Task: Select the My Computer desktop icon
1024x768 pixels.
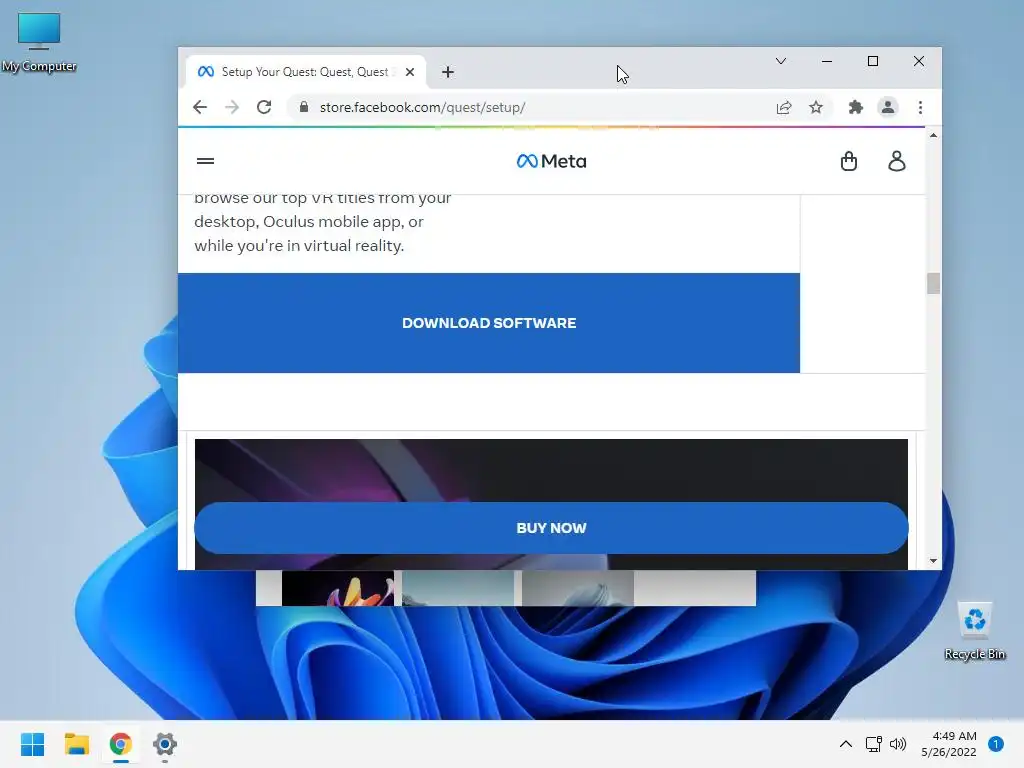Action: point(39,42)
